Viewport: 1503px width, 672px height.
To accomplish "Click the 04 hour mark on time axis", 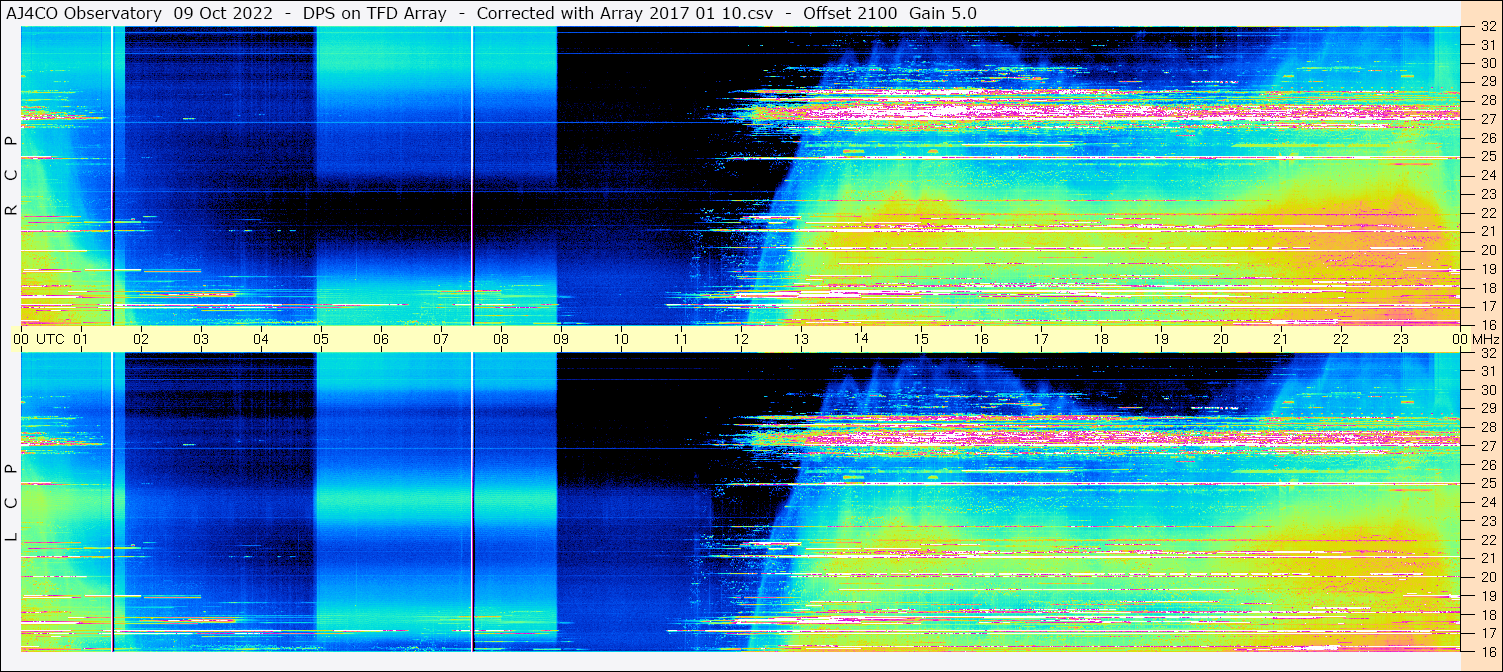I will click(x=261, y=339).
